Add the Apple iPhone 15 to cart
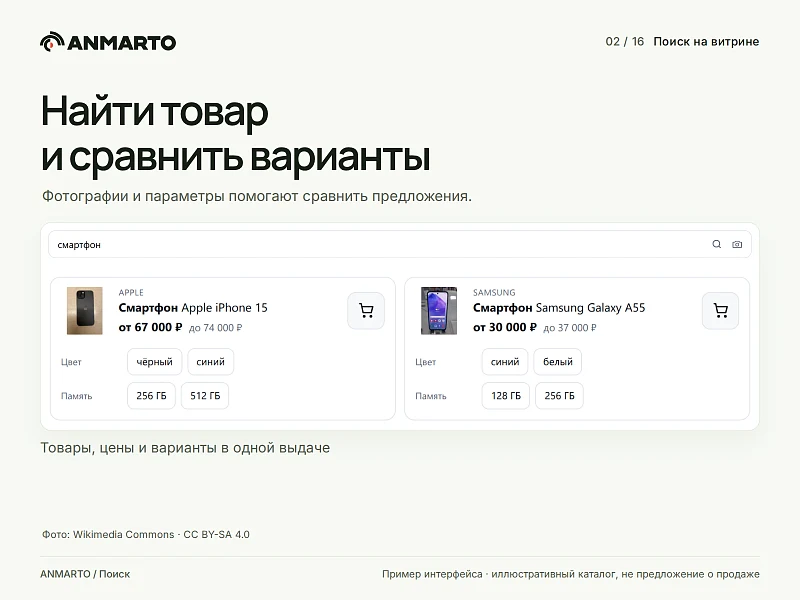Viewport: 800px width, 600px height. tap(366, 311)
